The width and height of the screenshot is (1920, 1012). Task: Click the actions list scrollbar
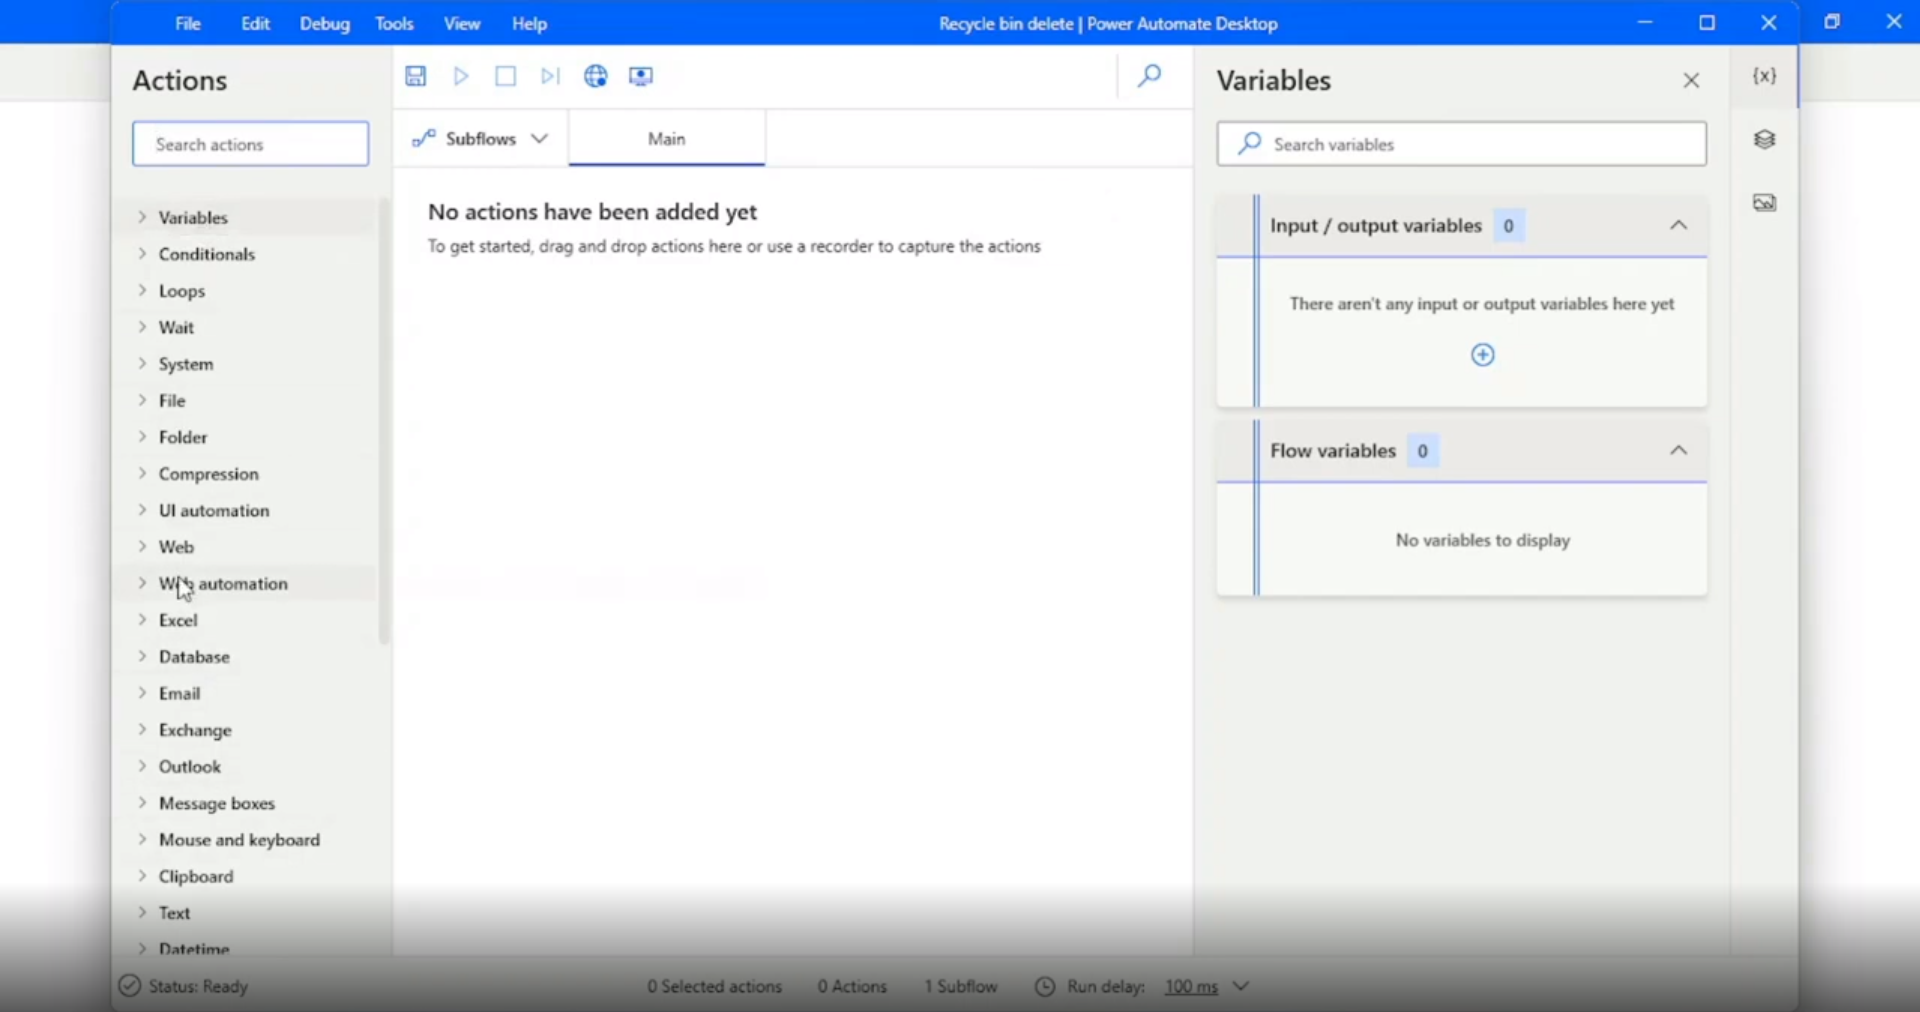click(384, 420)
